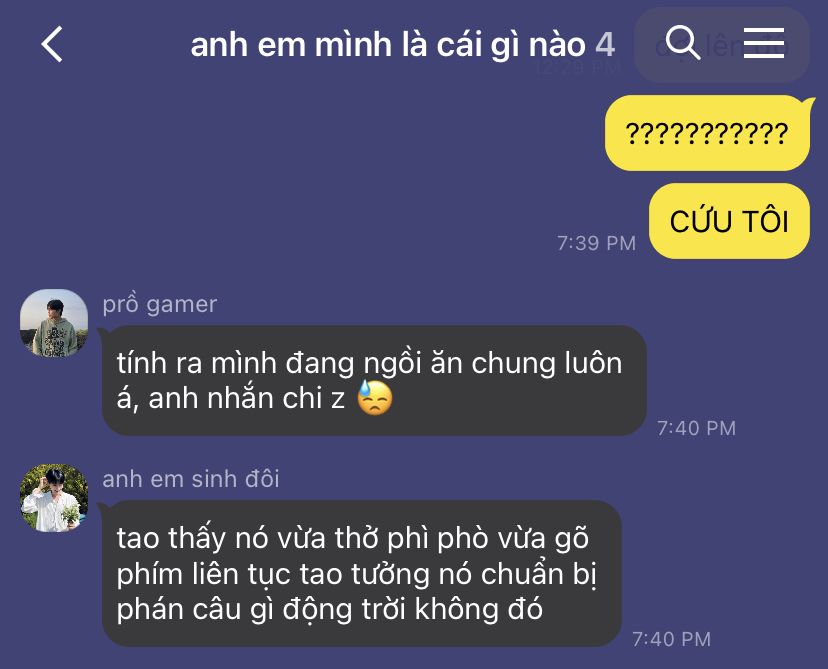Open anh em sinh đôi's avatar
This screenshot has width=828, height=669.
54,497
